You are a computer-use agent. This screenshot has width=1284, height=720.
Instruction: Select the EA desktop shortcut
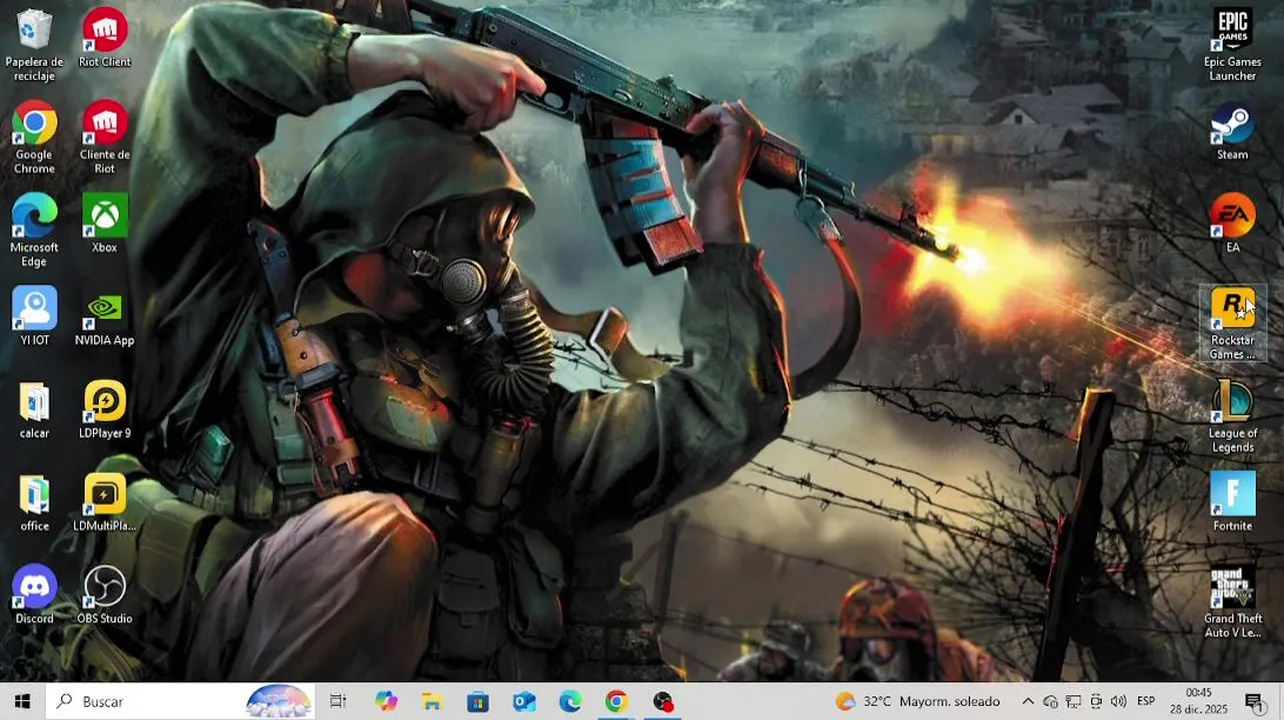pyautogui.click(x=1233, y=223)
